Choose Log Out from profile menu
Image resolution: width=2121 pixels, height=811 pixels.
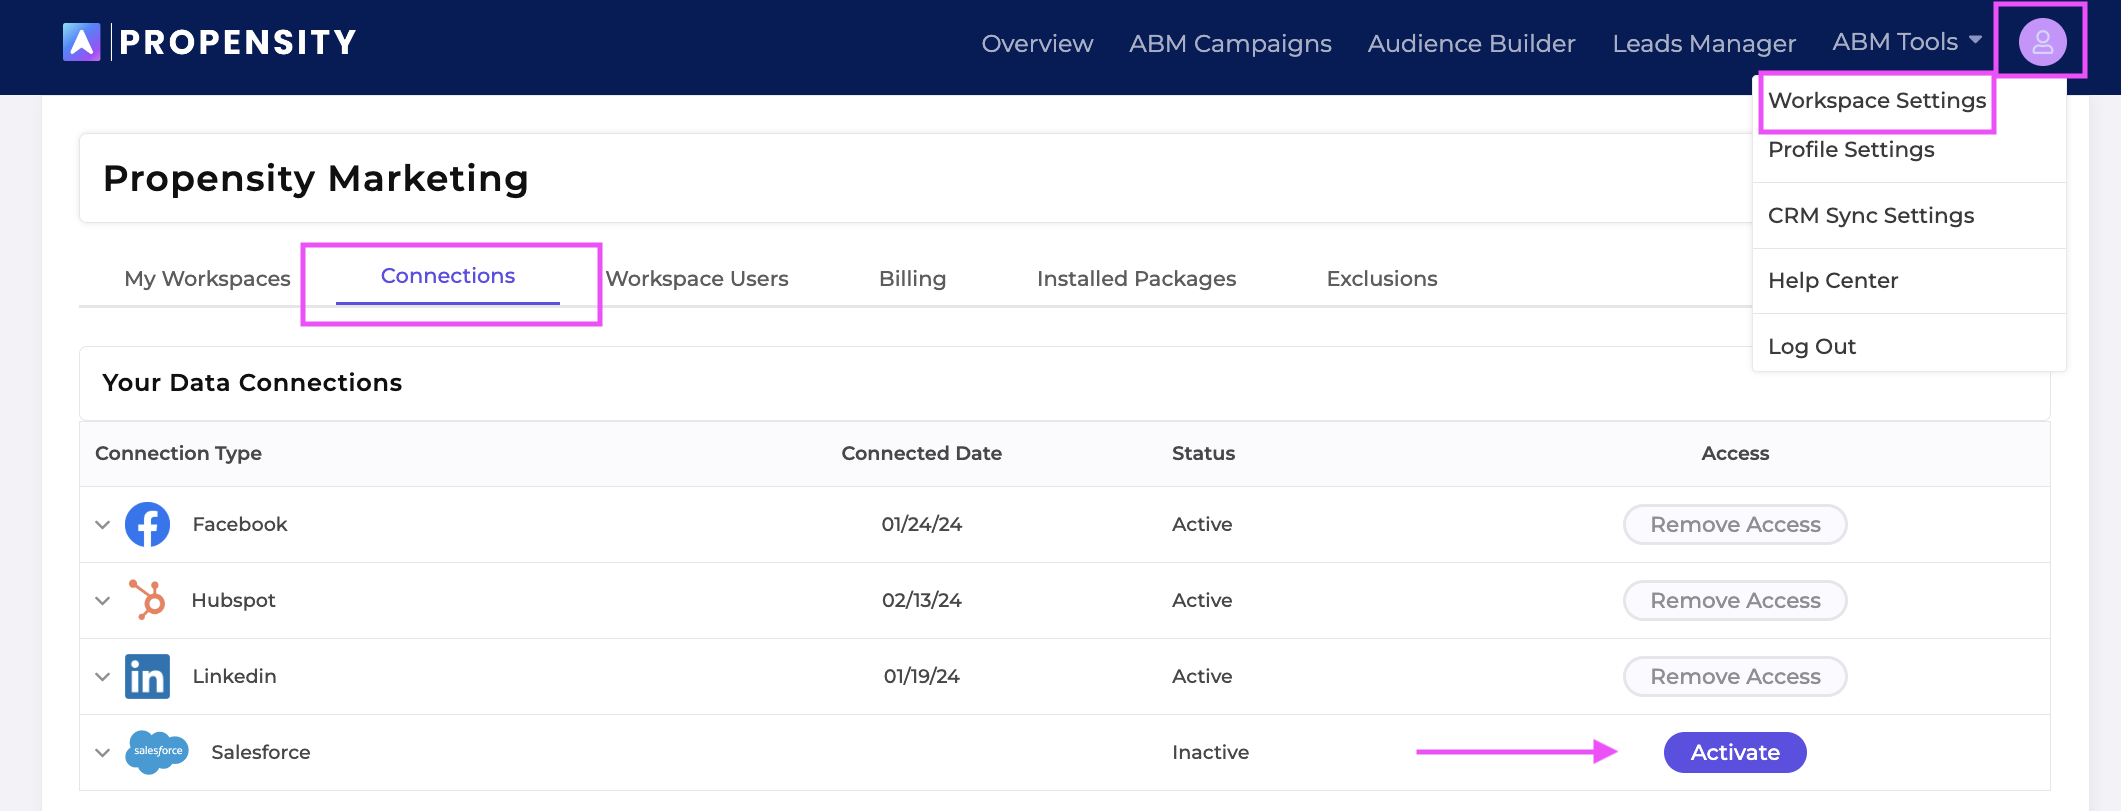click(1812, 346)
